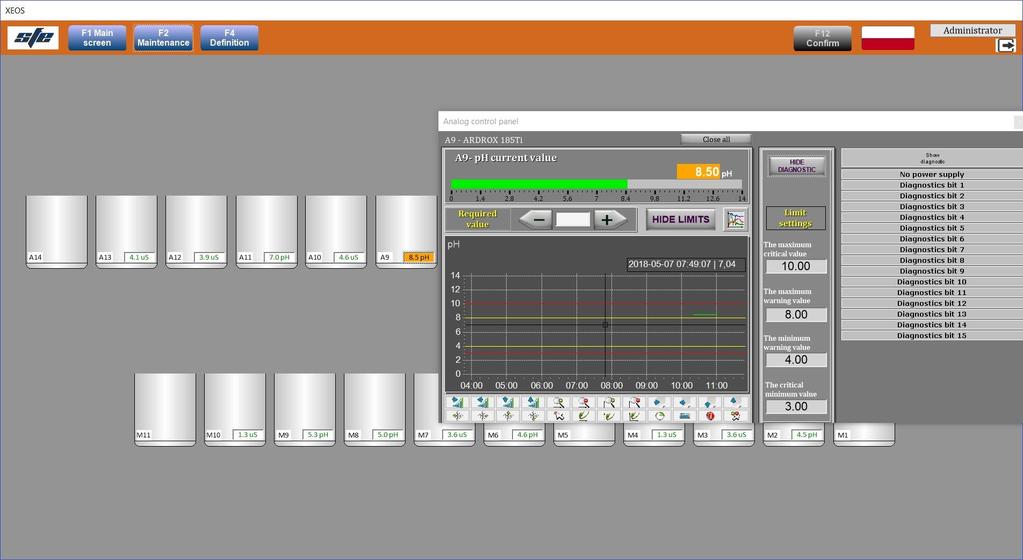Viewport: 1023px width, 560px height.
Task: Select the cursor pointer icon in chart toolbar
Action: click(558, 416)
